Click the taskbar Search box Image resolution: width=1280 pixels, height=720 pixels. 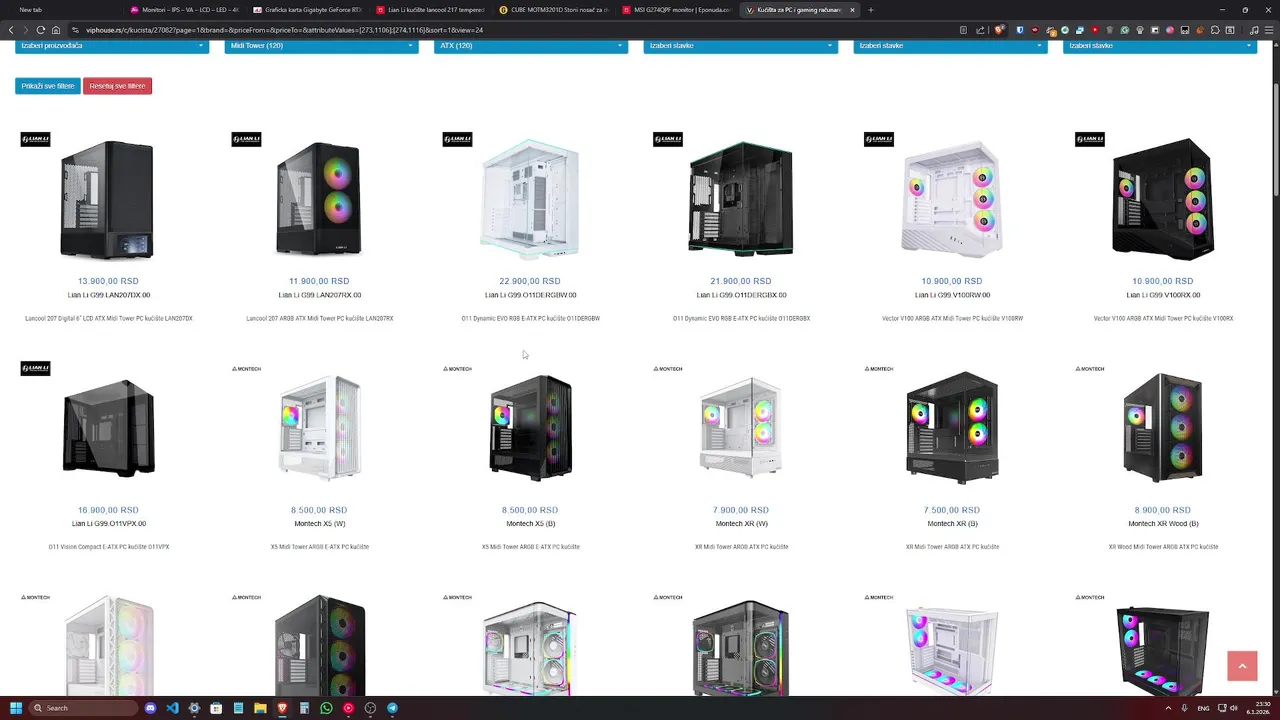(x=84, y=708)
